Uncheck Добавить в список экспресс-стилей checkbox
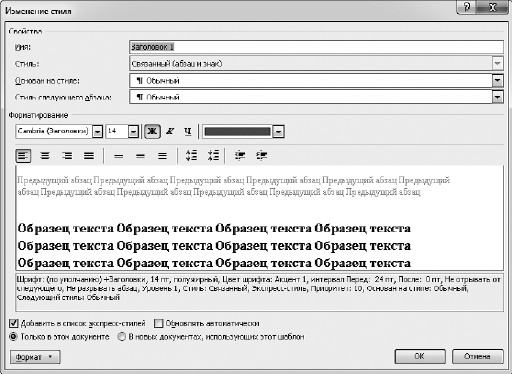 pos(14,323)
